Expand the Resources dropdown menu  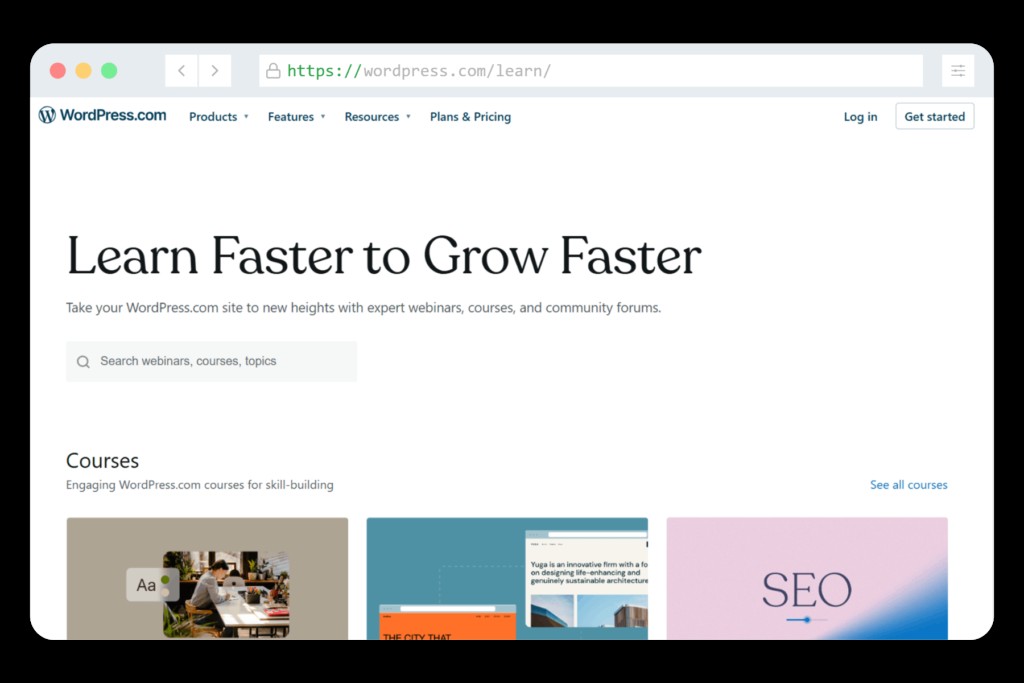377,117
